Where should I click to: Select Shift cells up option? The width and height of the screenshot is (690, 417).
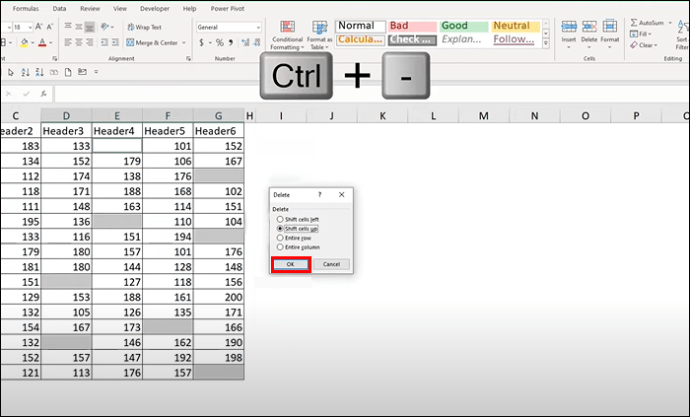(297, 229)
